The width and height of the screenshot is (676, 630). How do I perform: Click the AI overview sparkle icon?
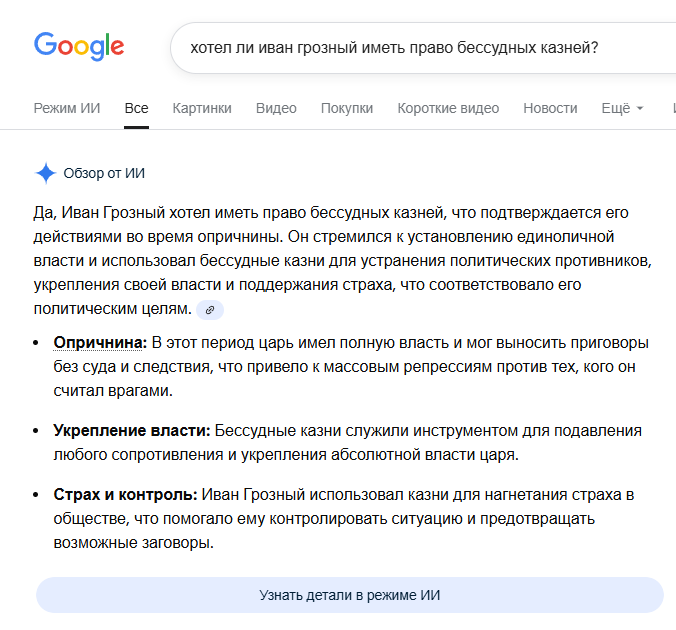click(x=46, y=173)
